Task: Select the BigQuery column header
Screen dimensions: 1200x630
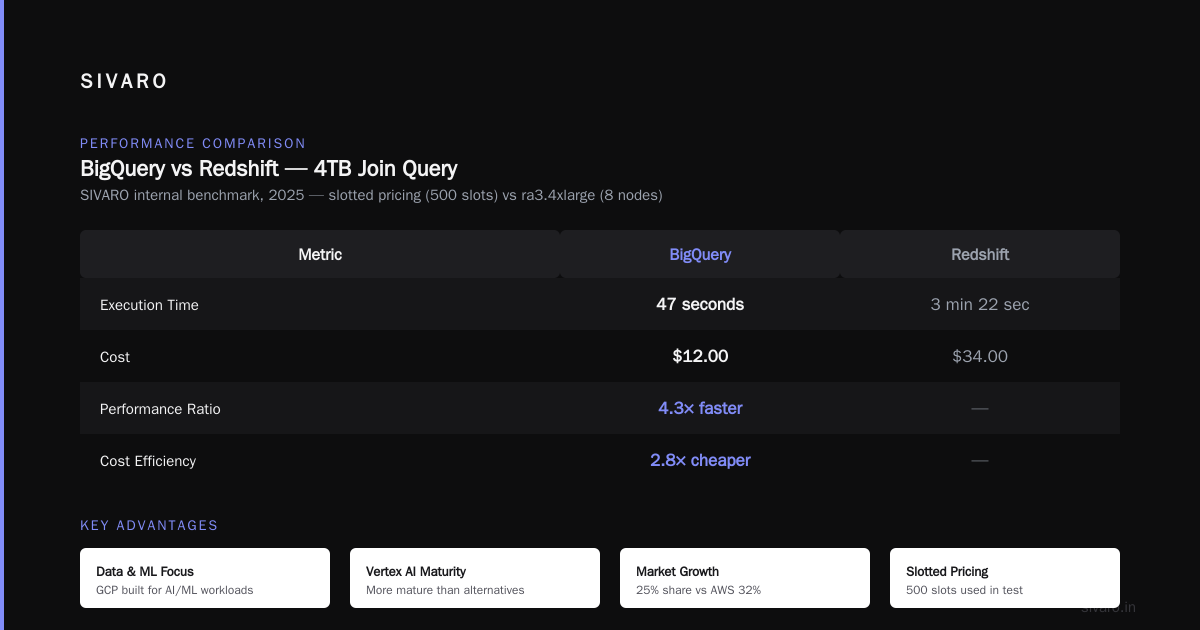Action: click(700, 254)
